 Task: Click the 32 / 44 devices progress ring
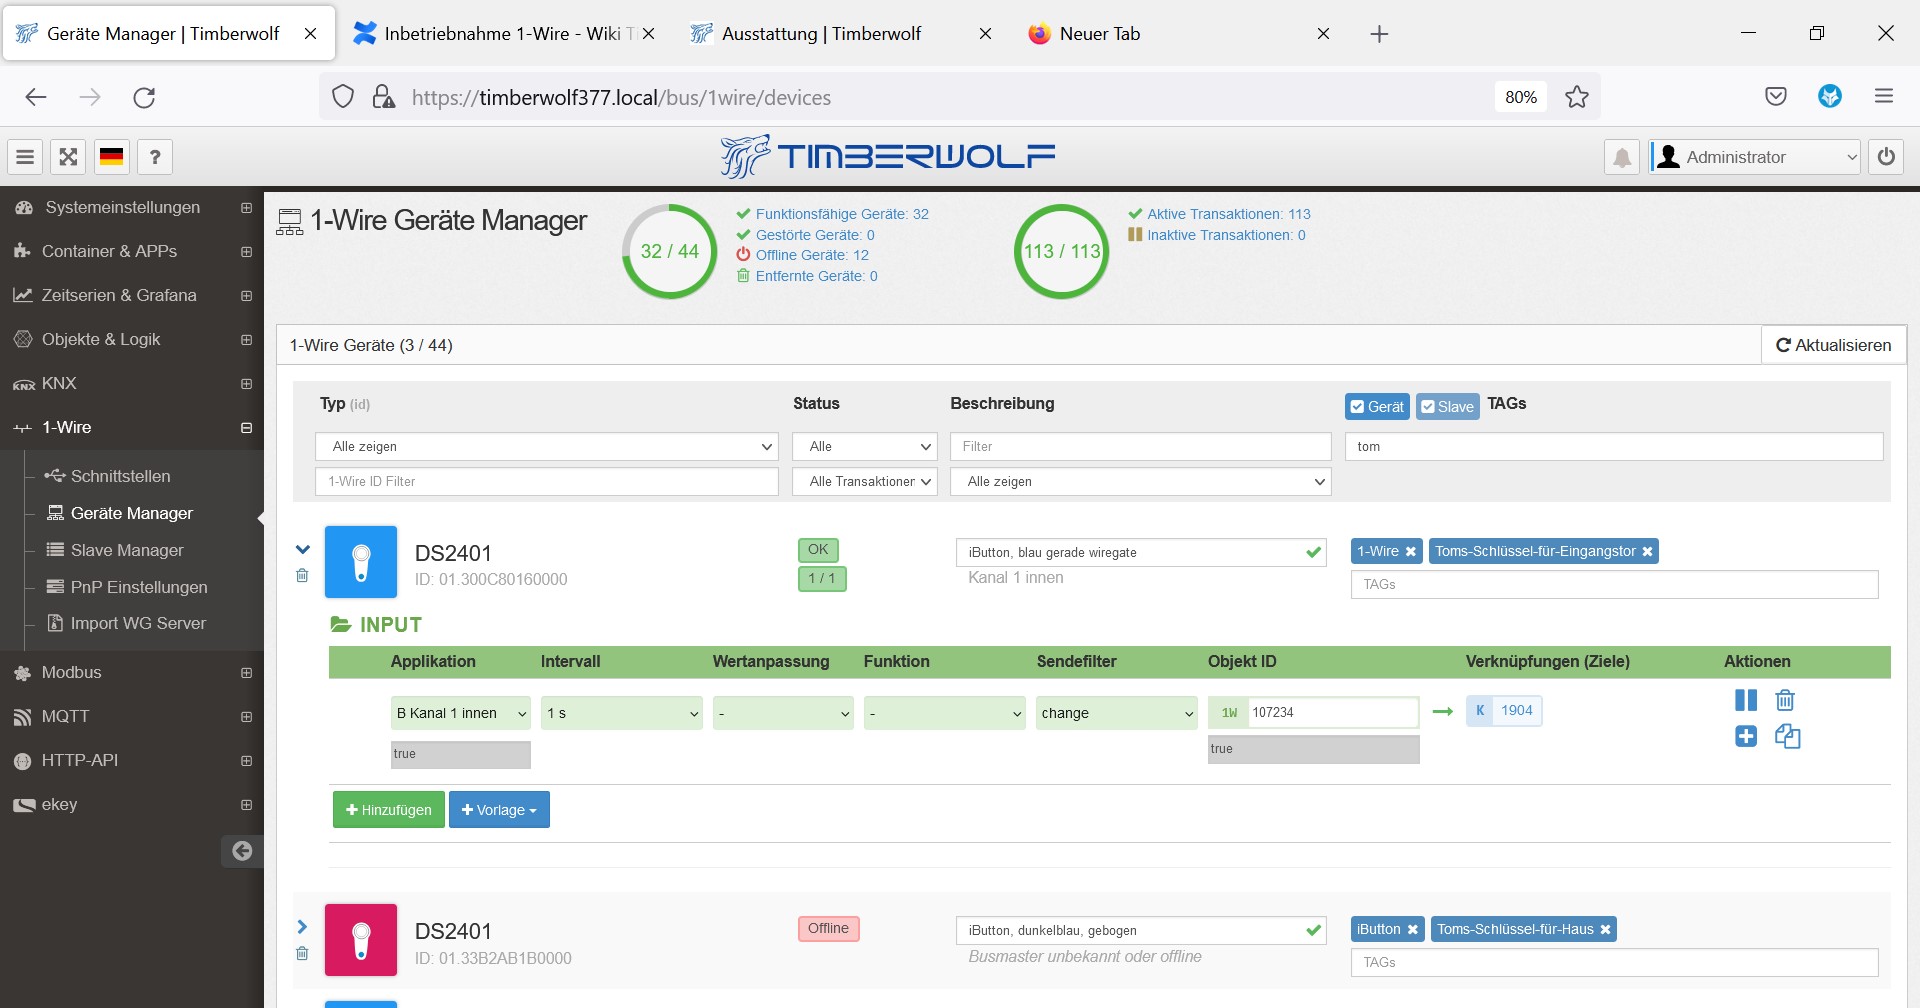[670, 251]
